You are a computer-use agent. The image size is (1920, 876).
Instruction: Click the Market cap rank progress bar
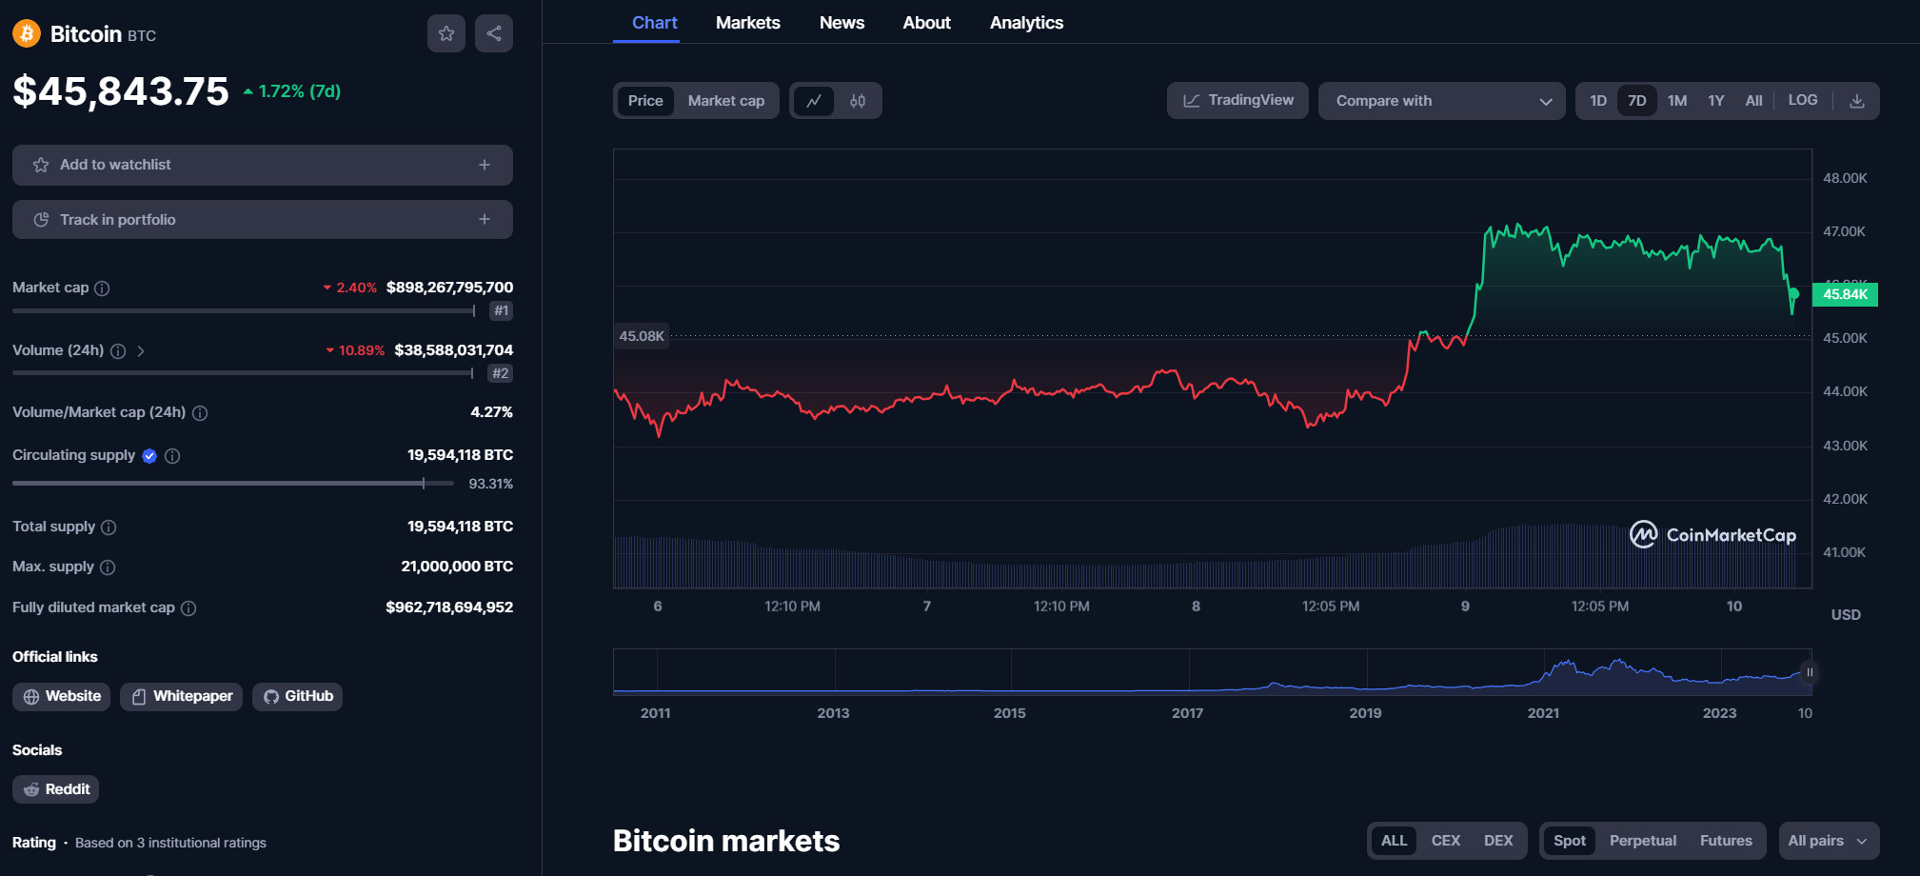click(x=244, y=311)
